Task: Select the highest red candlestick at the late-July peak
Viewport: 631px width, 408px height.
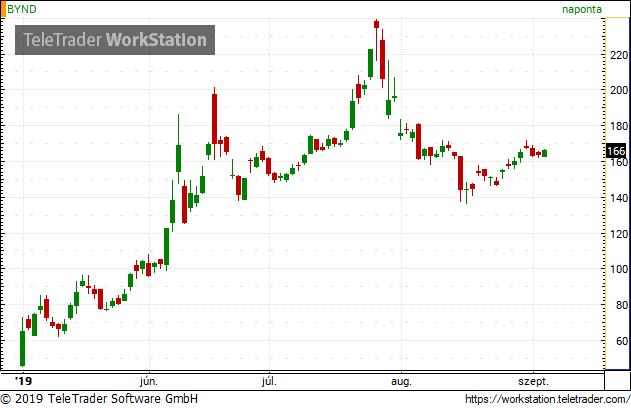Action: [376, 24]
